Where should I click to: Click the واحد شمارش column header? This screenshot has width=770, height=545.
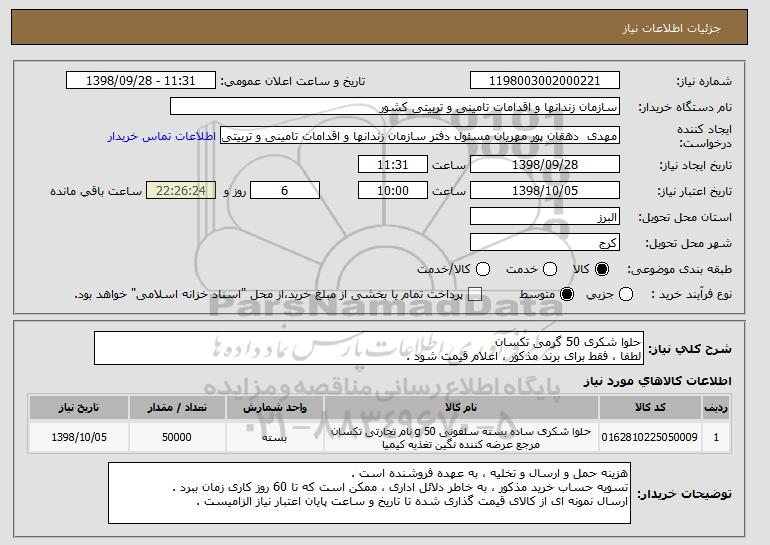tap(275, 408)
